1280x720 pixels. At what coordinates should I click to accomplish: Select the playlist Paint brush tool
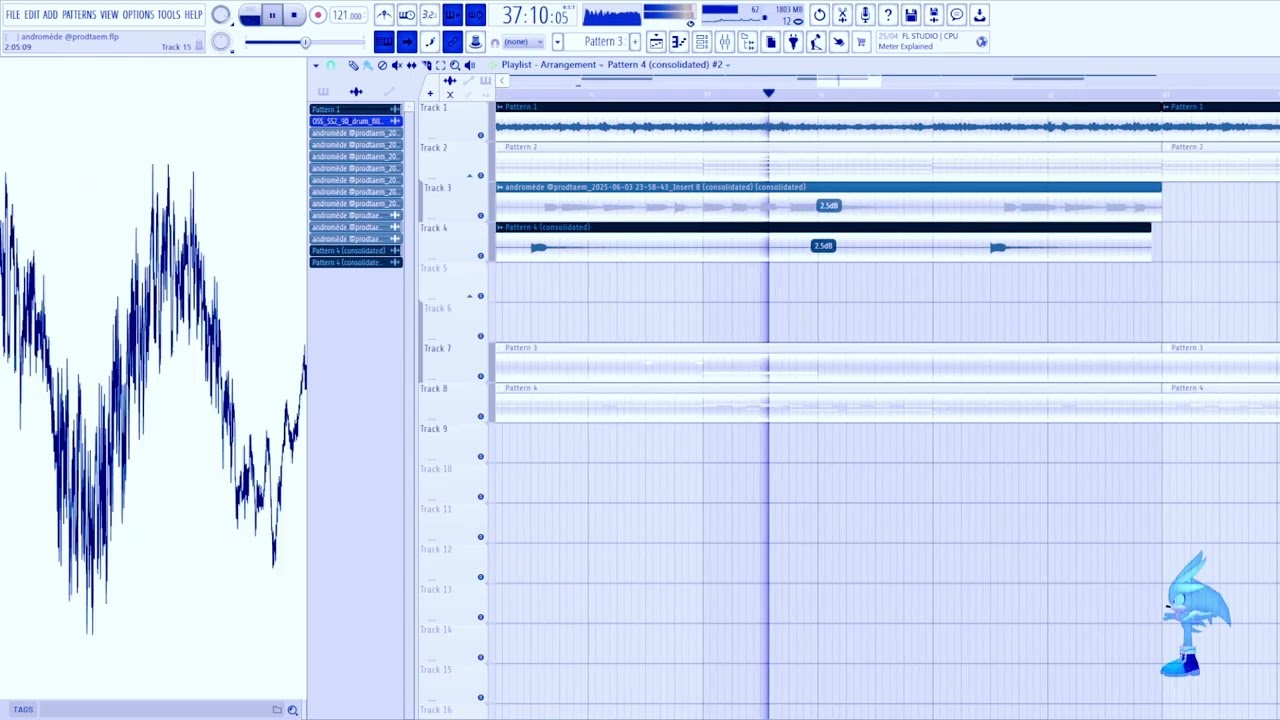tap(368, 65)
